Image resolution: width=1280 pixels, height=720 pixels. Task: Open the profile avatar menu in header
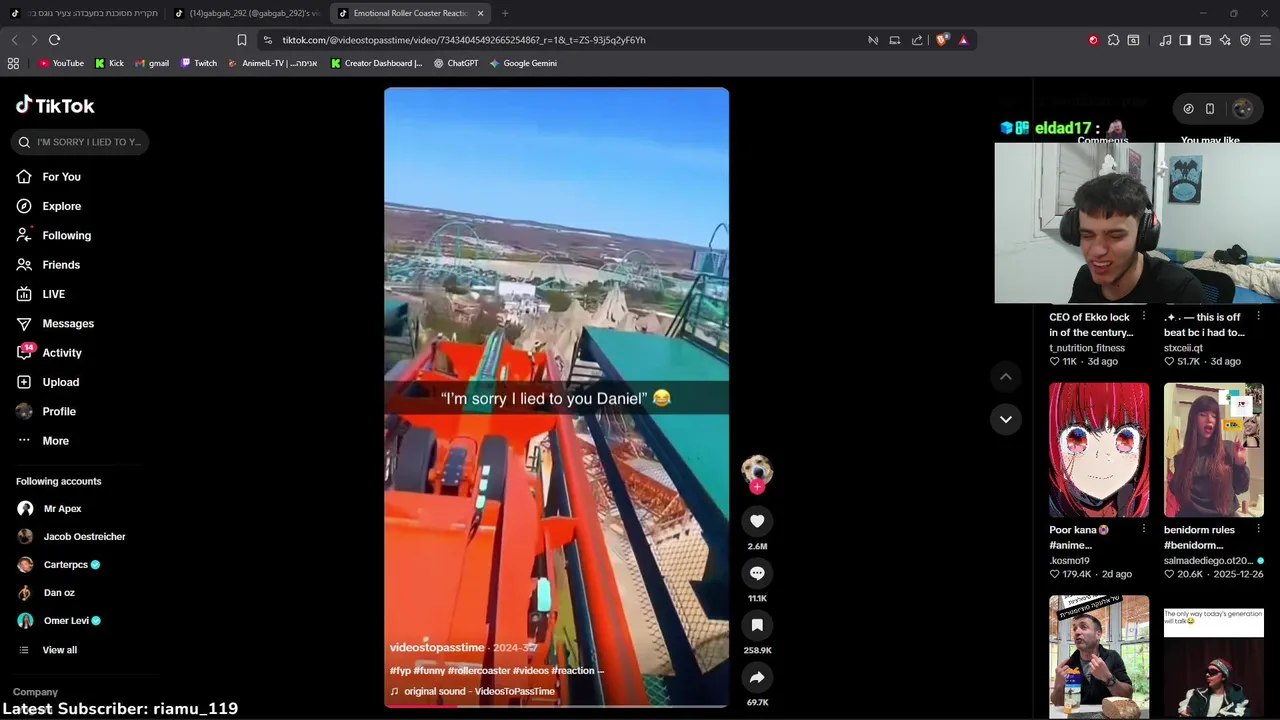pos(1242,108)
